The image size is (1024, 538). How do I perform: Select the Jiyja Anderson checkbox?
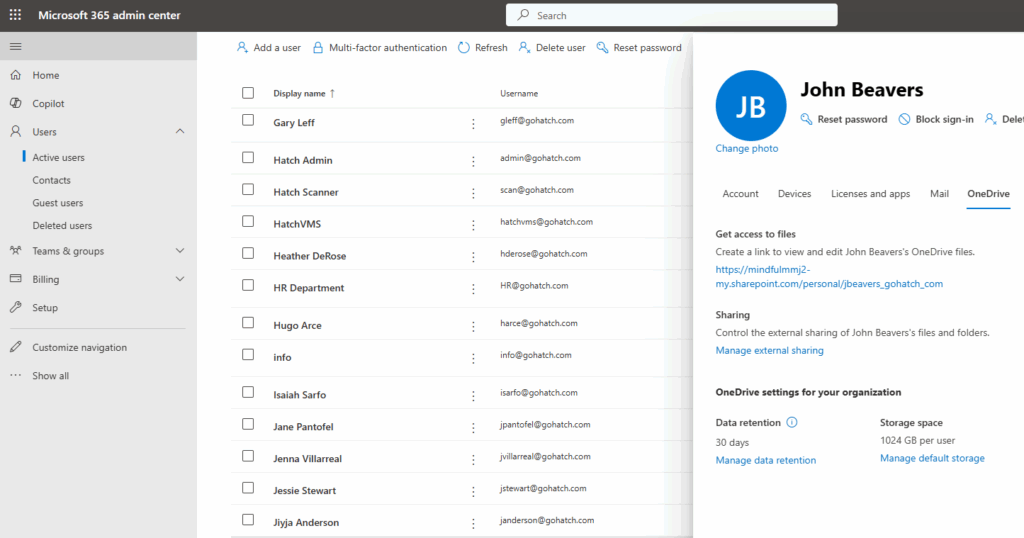coord(248,520)
